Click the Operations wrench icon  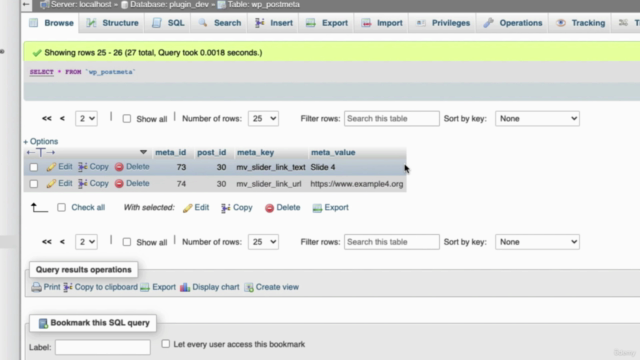[489, 23]
